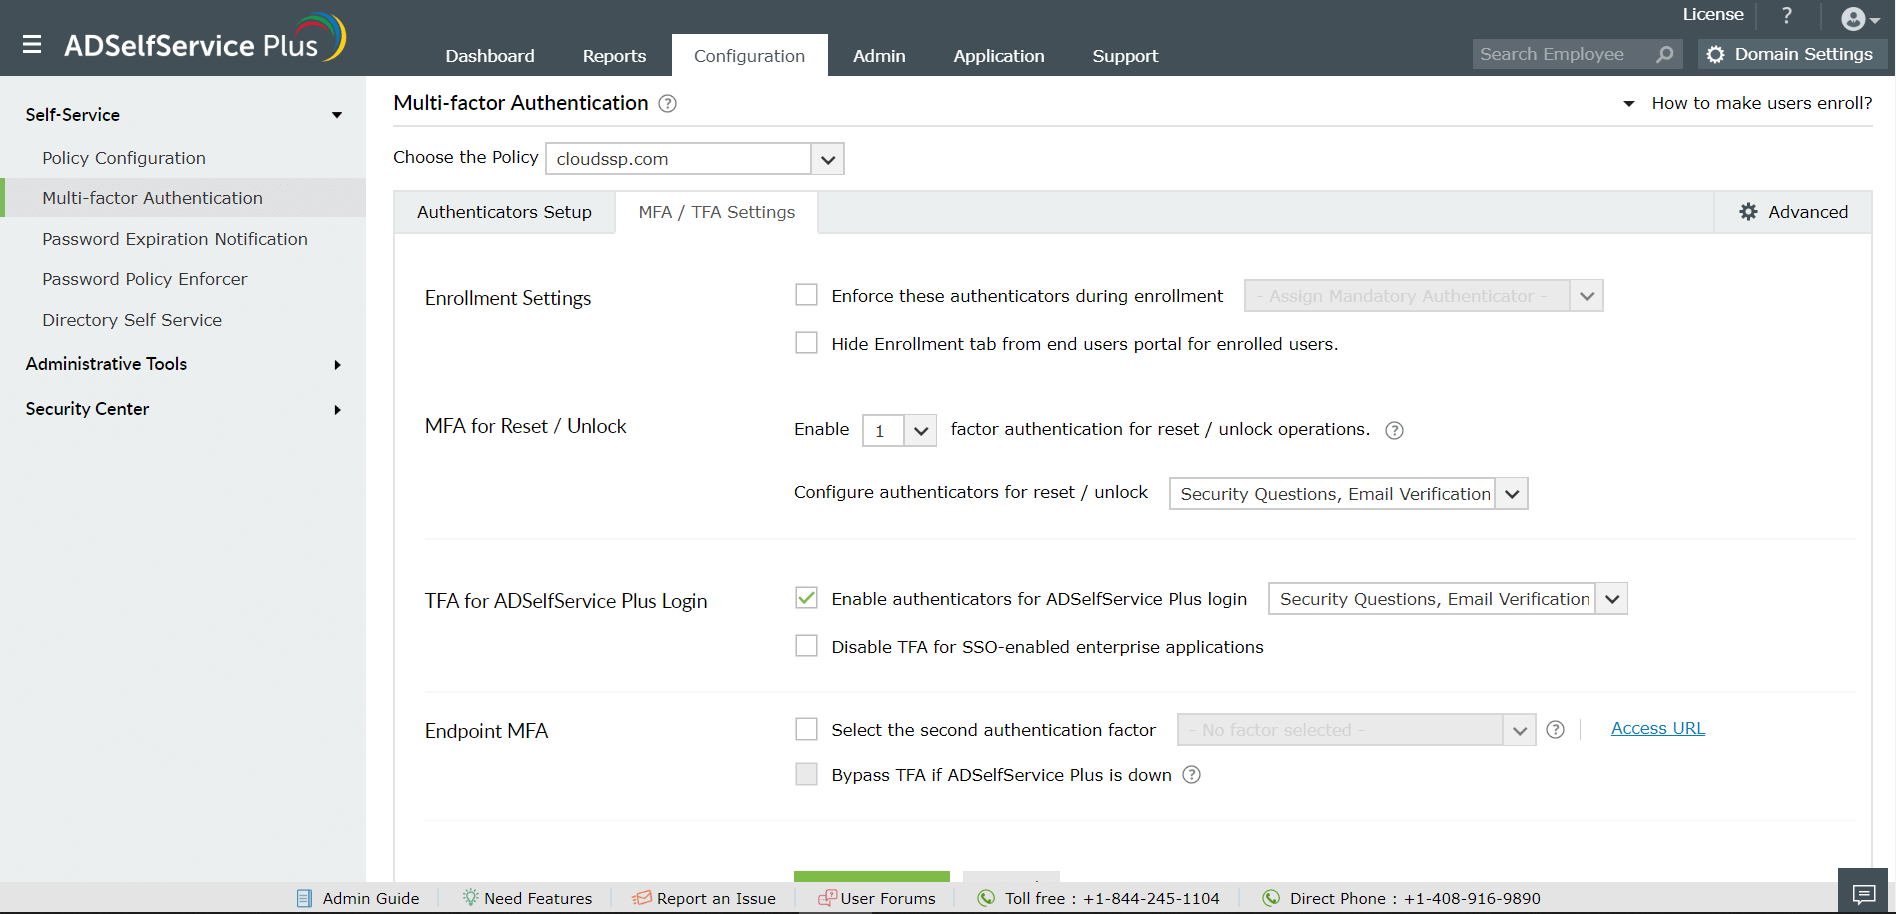Toggle Bypass TFA if ADSelfService Plus is down
1896x914 pixels.
tap(806, 774)
